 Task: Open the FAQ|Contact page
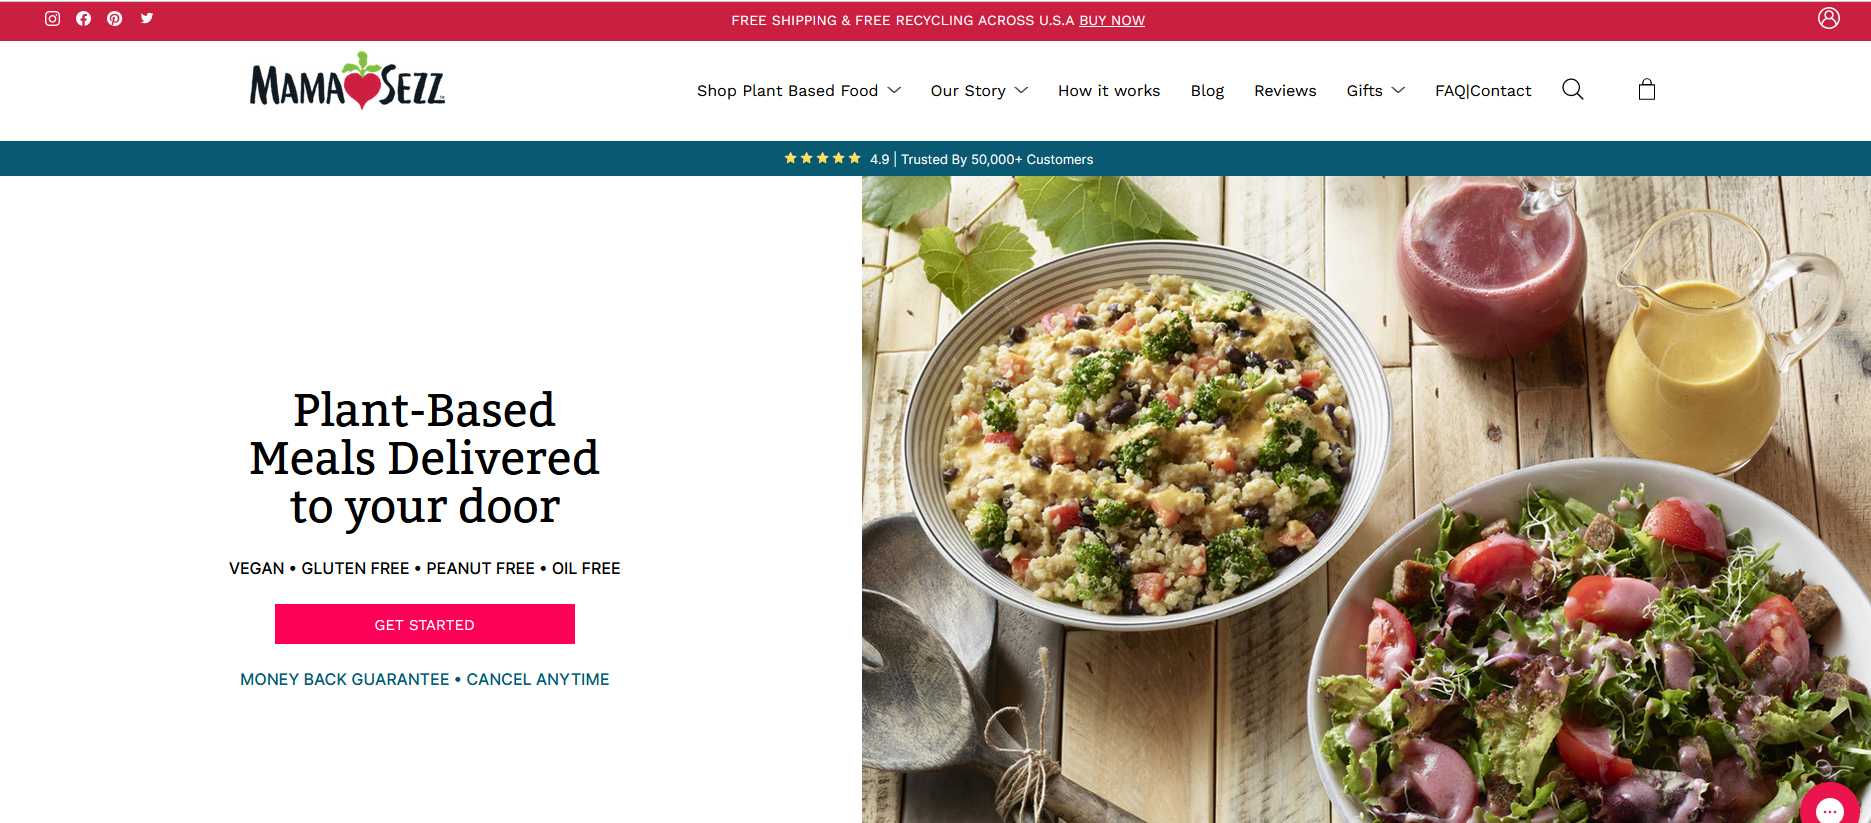click(x=1483, y=91)
